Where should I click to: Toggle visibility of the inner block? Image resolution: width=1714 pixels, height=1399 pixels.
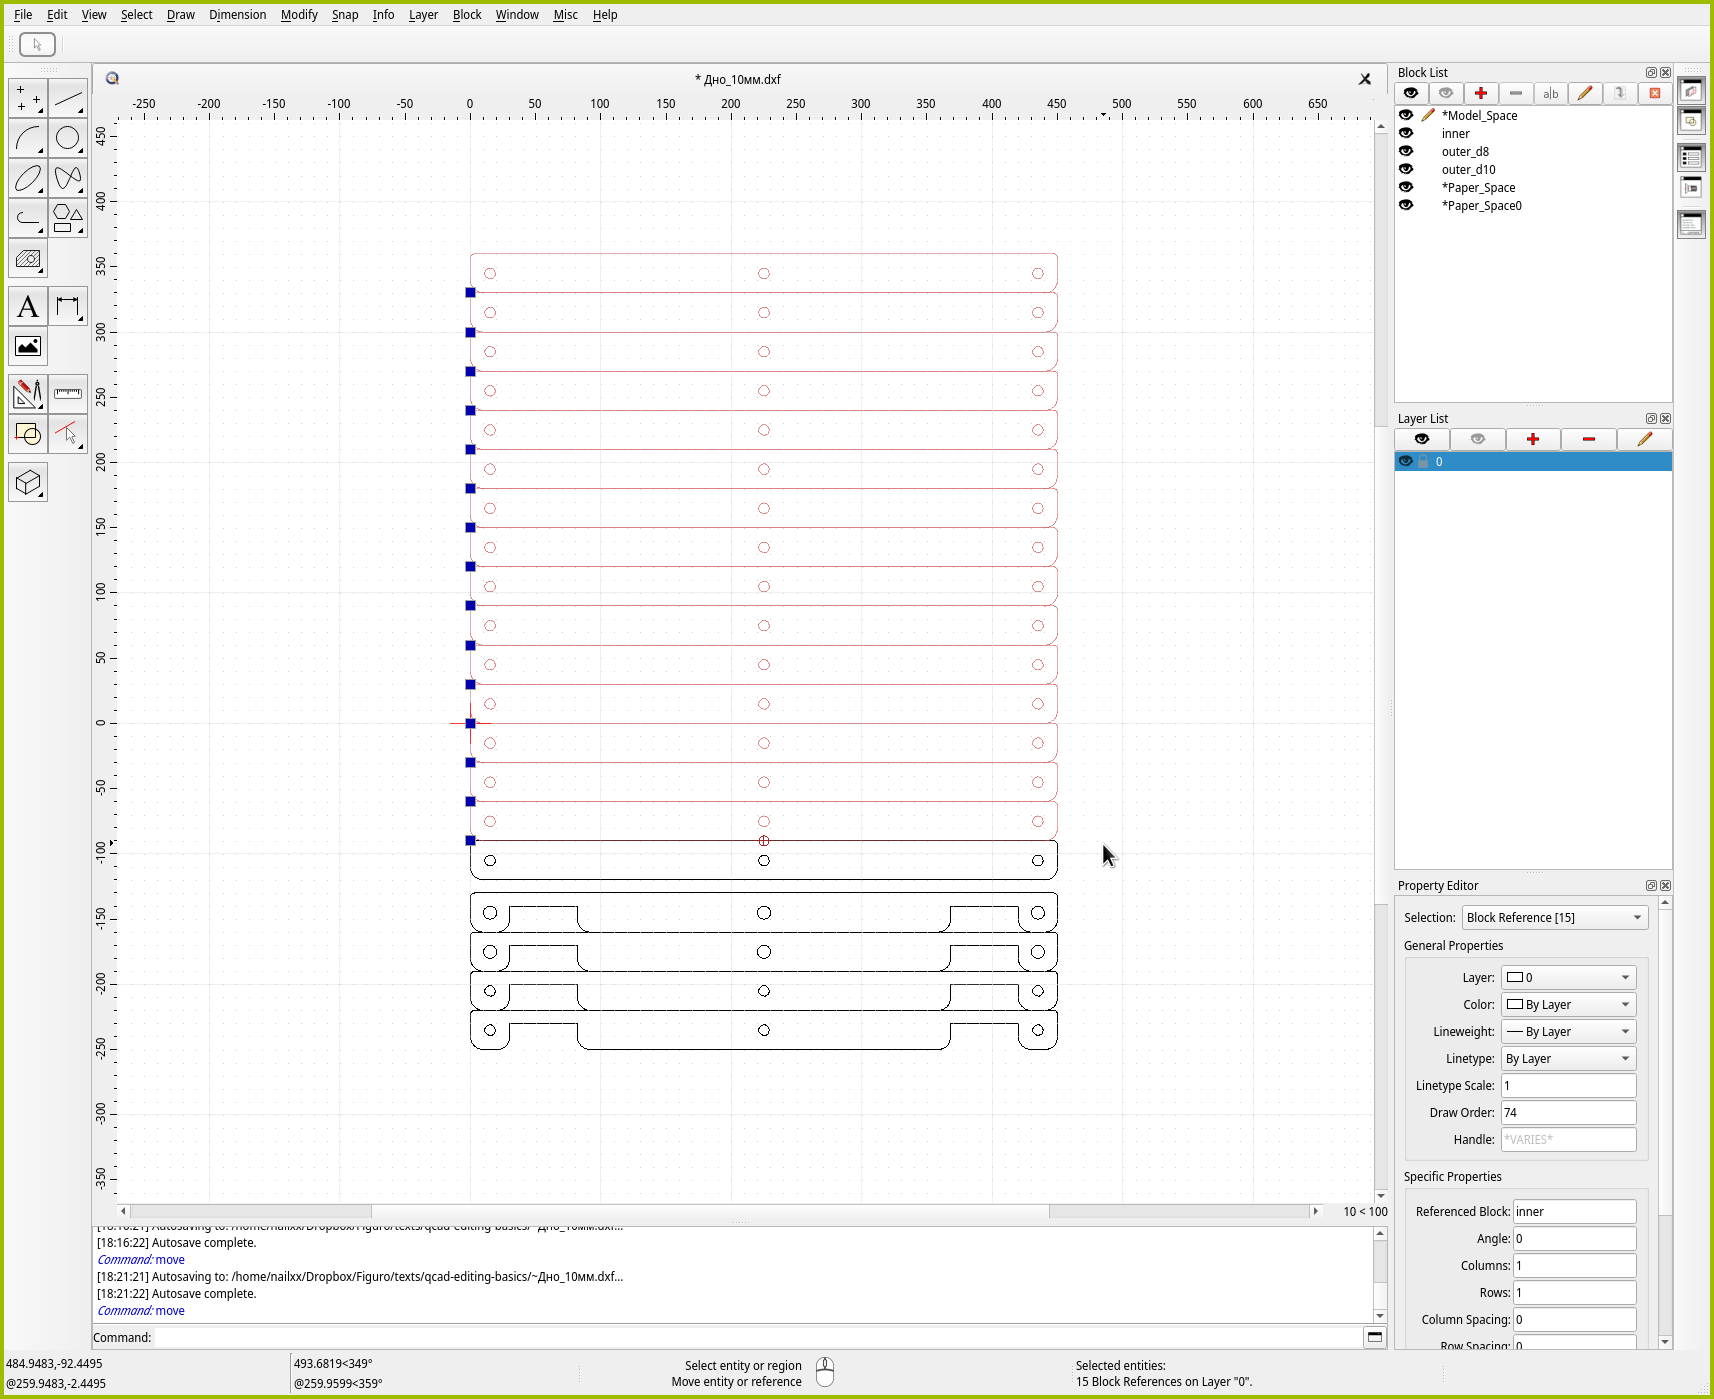click(x=1406, y=133)
